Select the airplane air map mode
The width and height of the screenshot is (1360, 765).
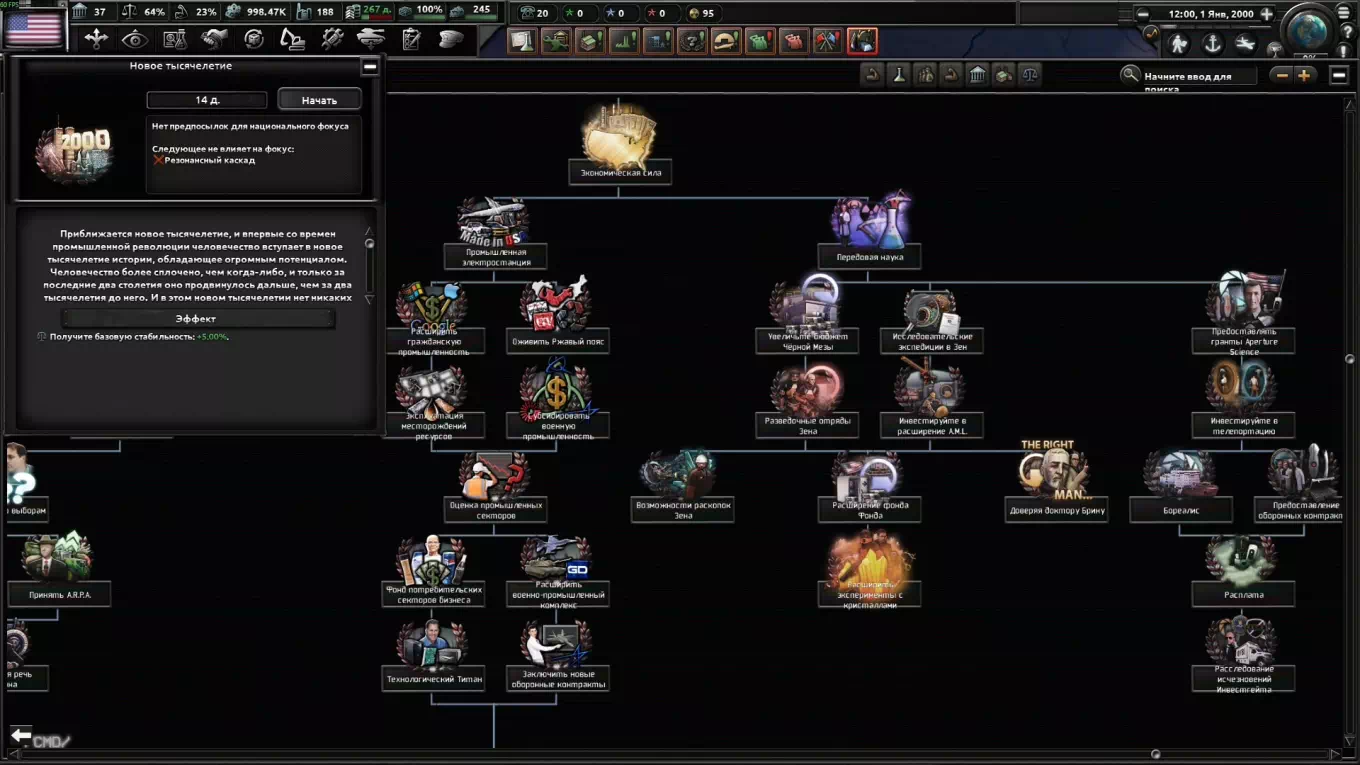[1244, 44]
